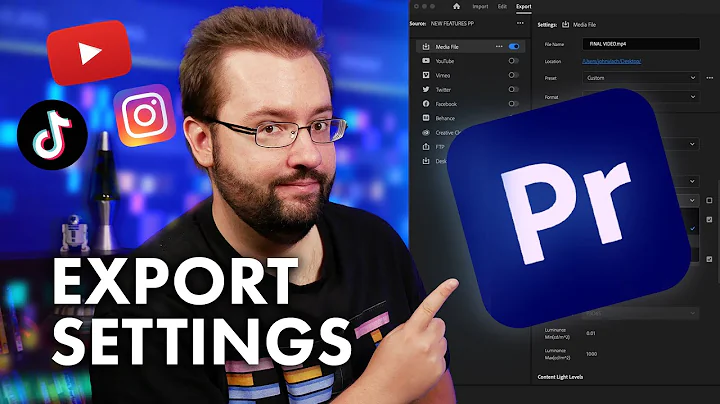Click the File Name field FINAL VIDEO.mp4
Screen dimensions: 720x404
tap(641, 44)
